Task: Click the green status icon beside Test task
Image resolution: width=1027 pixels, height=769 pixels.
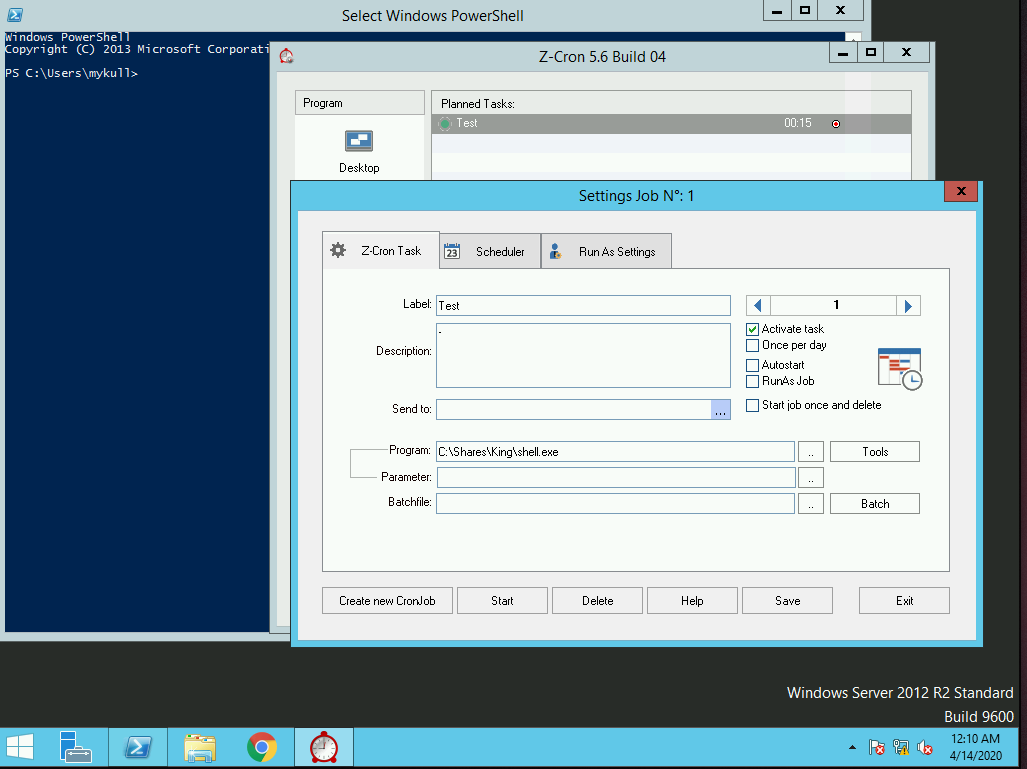Action: click(445, 123)
